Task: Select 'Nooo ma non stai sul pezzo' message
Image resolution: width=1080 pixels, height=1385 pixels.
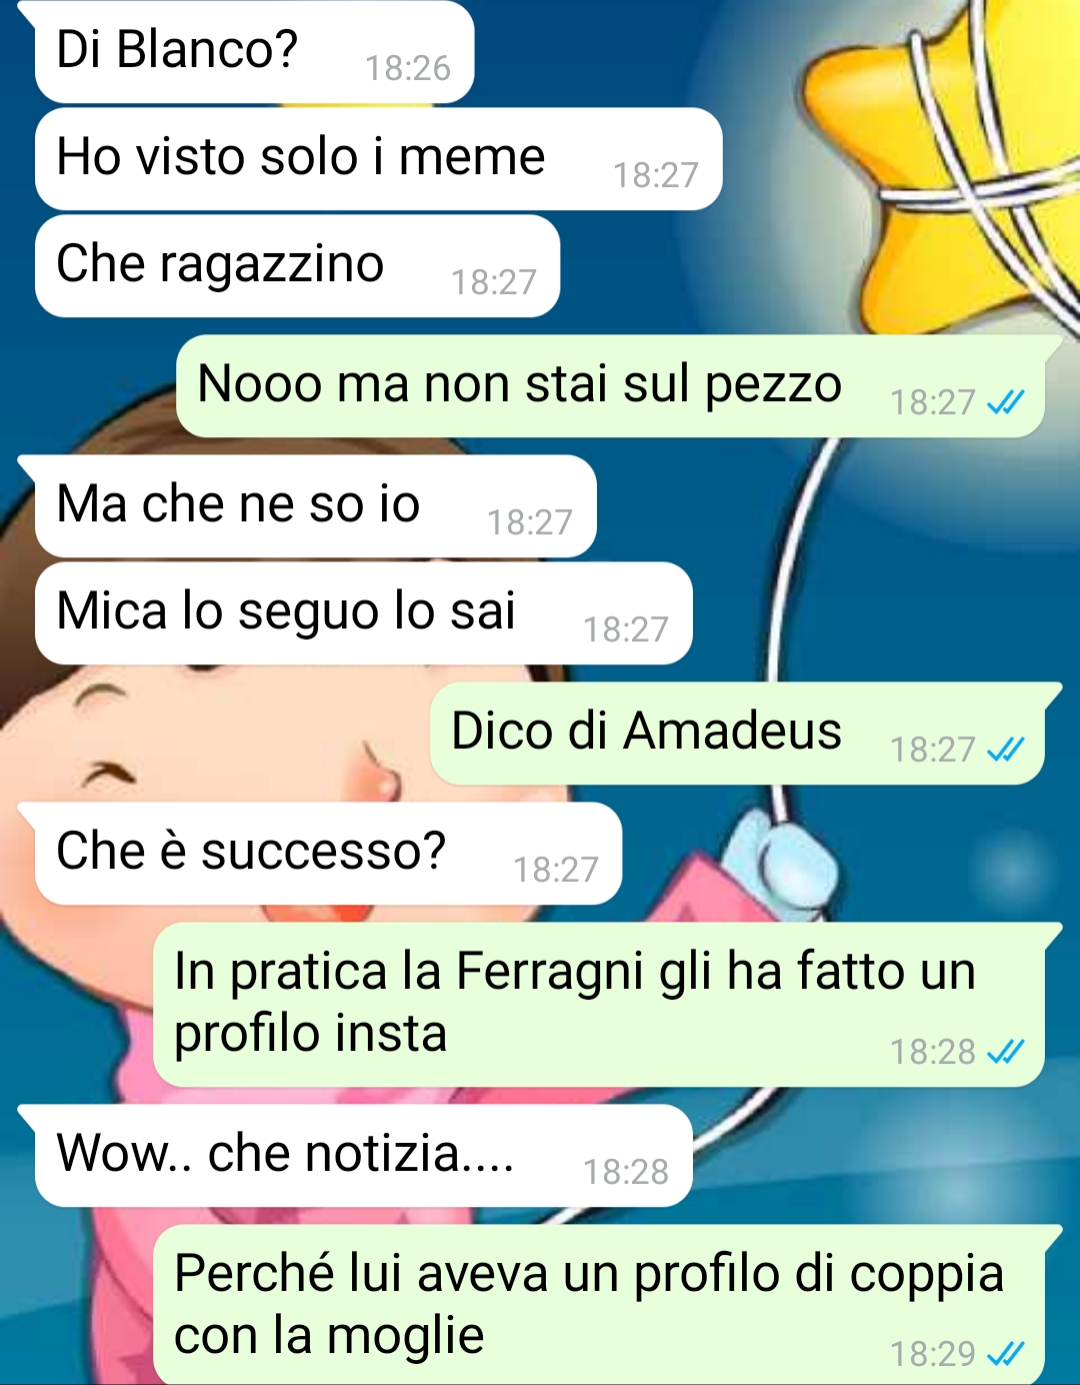Action: pyautogui.click(x=610, y=386)
